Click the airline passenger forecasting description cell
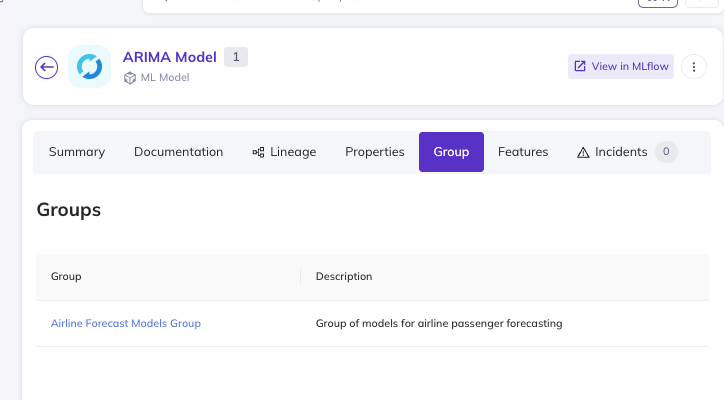This screenshot has width=724, height=400. [x=439, y=323]
